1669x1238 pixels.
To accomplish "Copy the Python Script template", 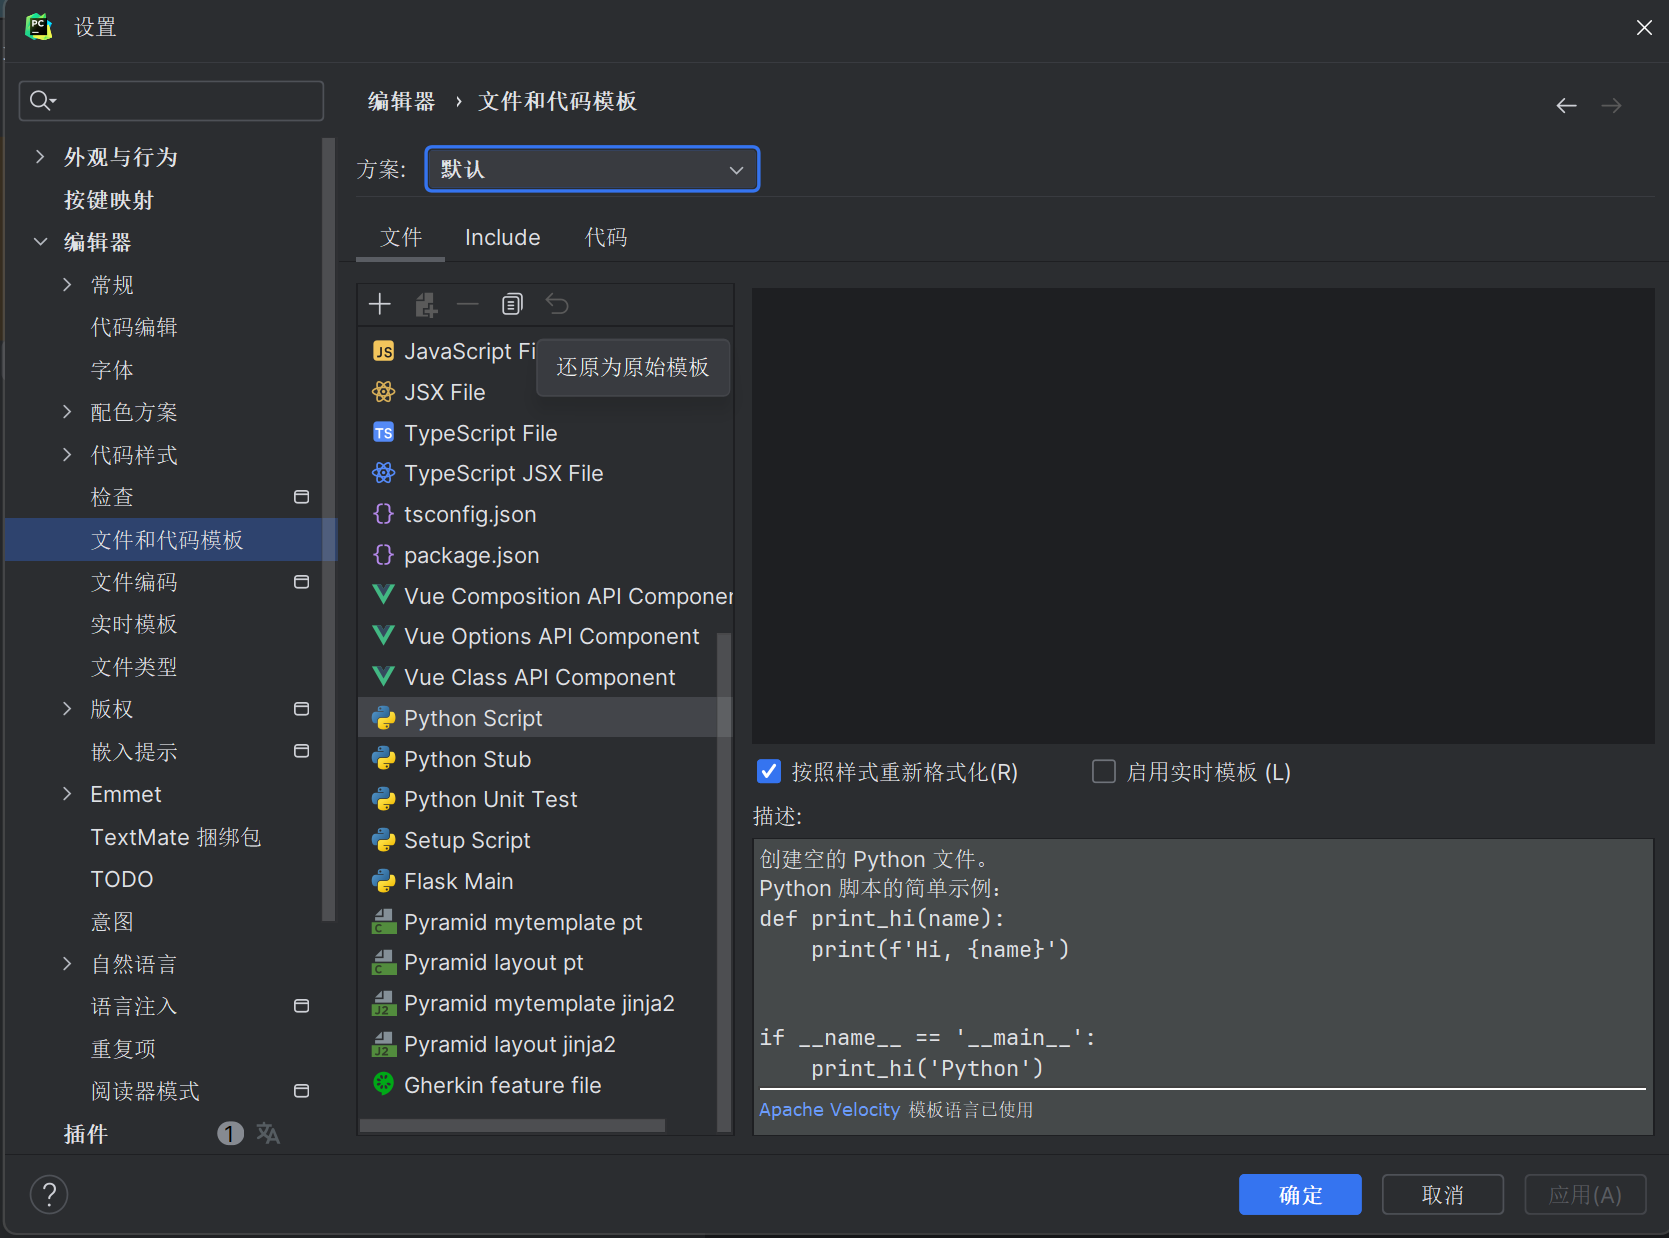I will point(512,304).
